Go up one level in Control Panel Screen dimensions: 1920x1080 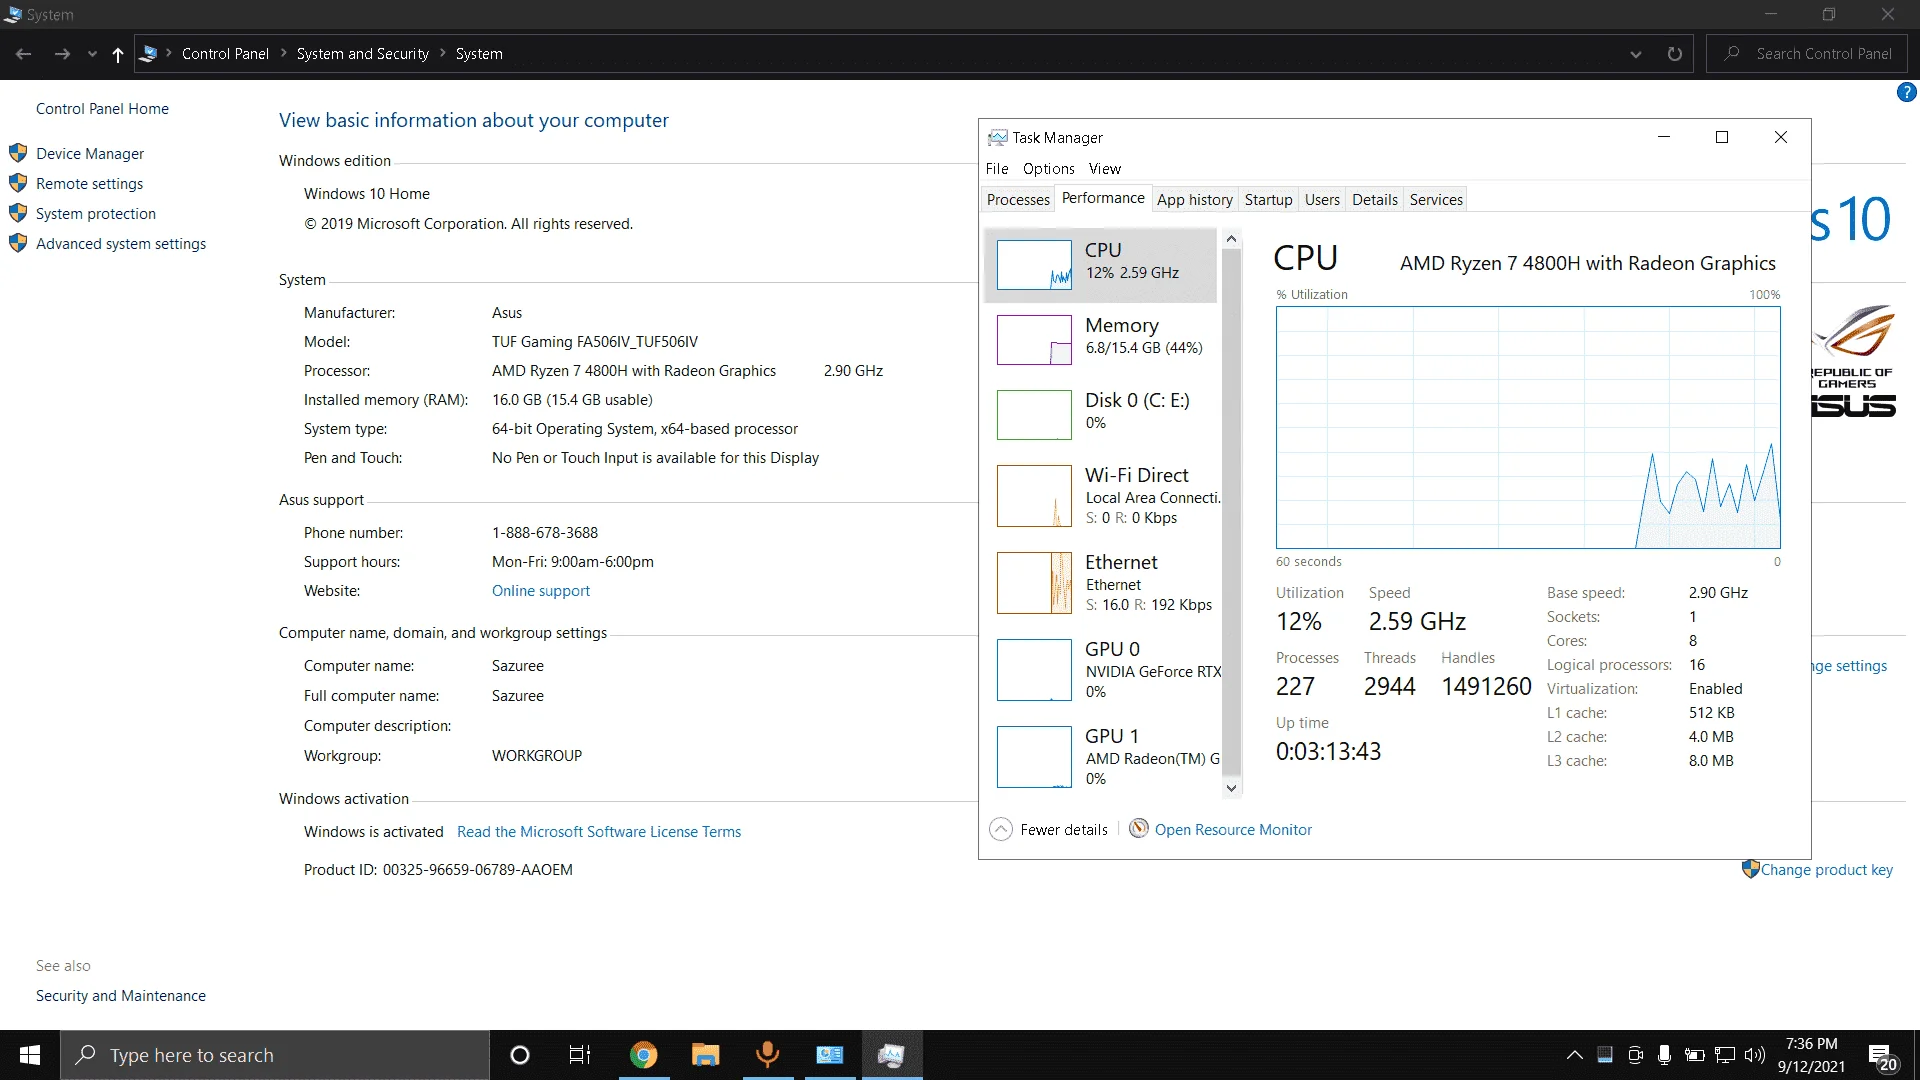pyautogui.click(x=118, y=54)
